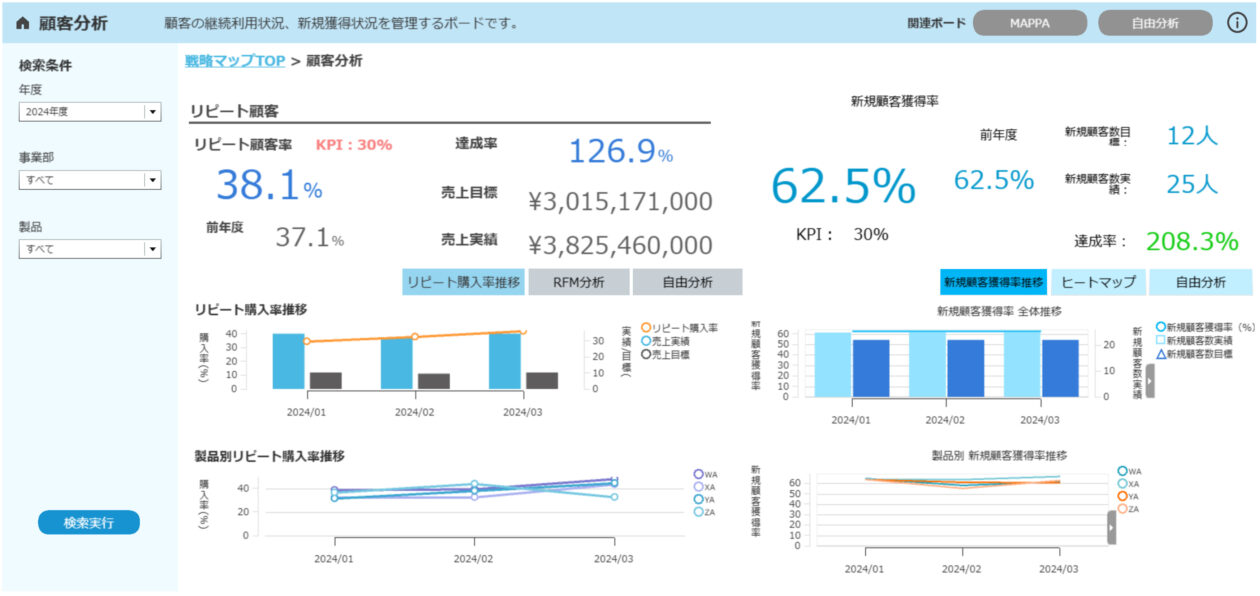Click the 新規顧客数実績 value 25人
1260x596 pixels.
point(1192,184)
